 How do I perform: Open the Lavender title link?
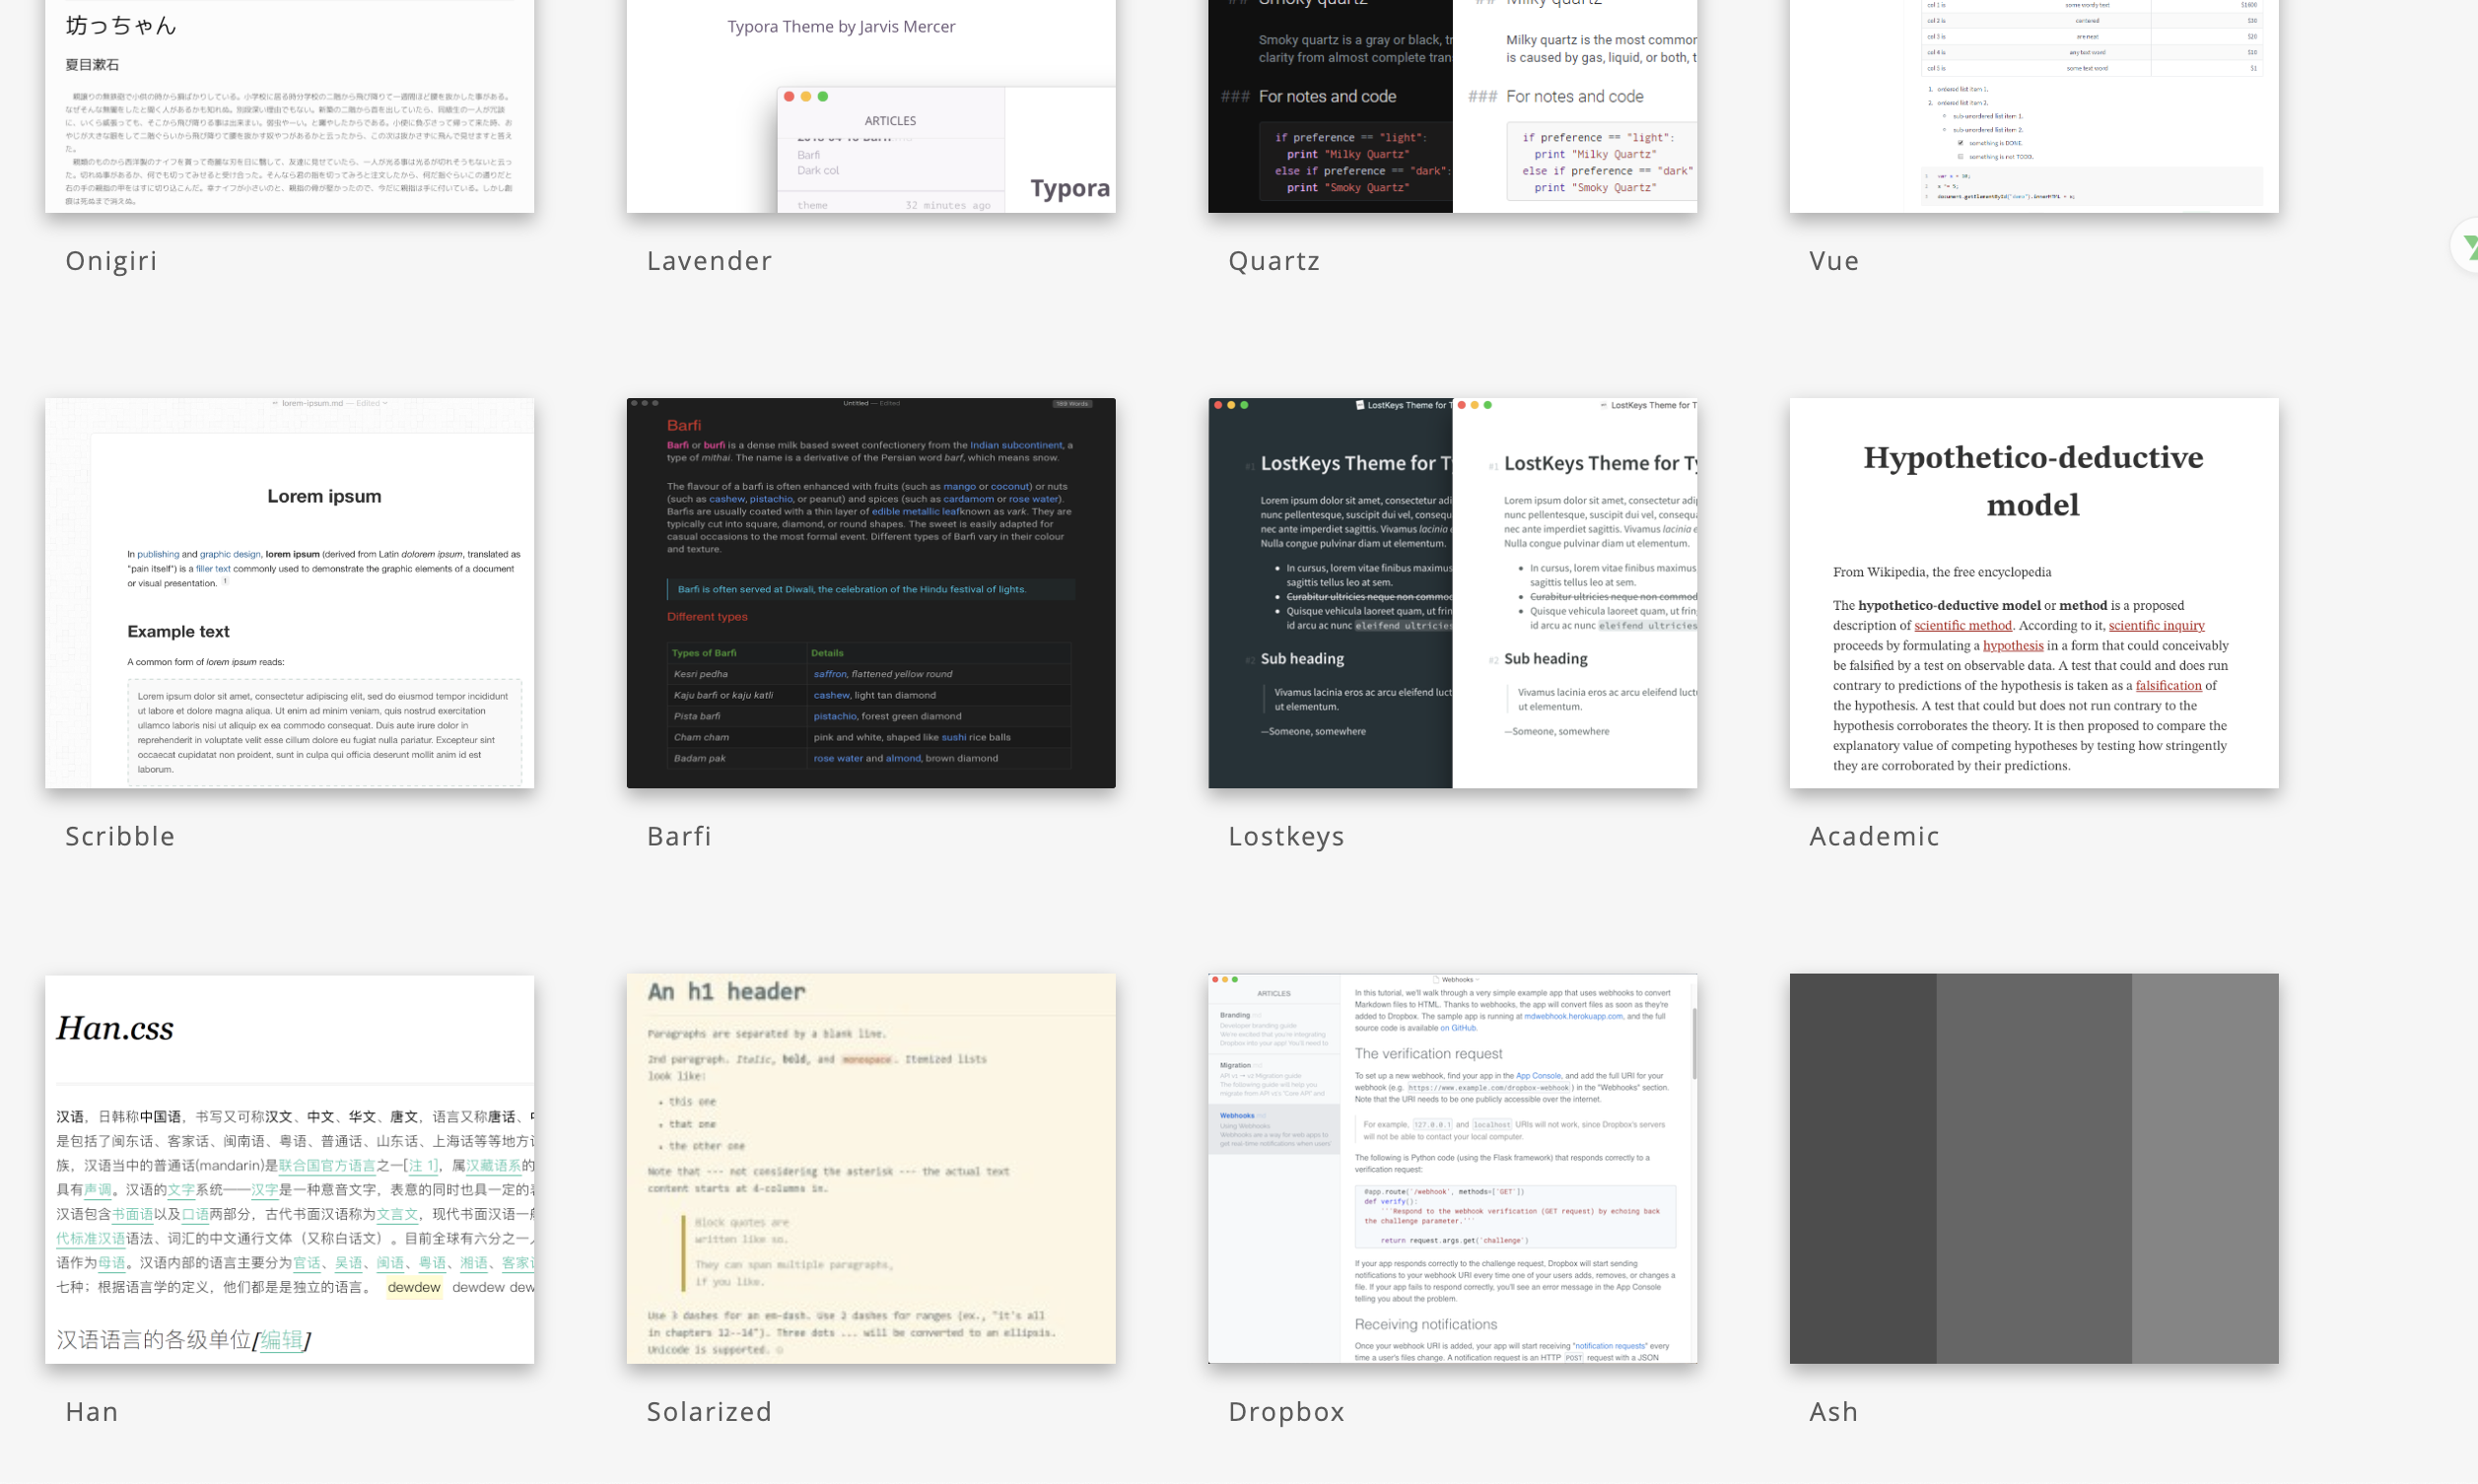pos(709,261)
